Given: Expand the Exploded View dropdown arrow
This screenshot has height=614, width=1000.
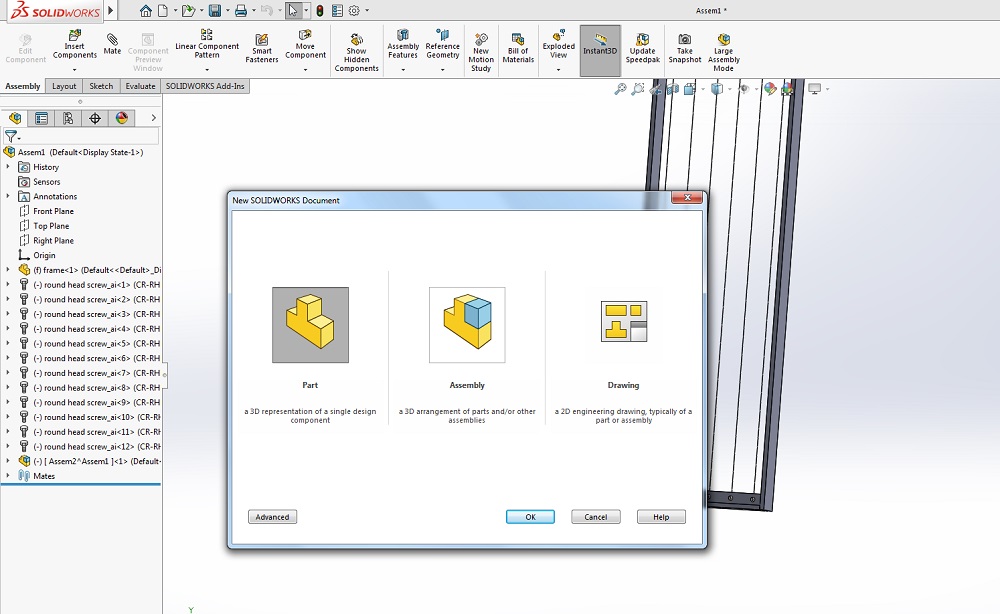Looking at the screenshot, I should pos(559,69).
